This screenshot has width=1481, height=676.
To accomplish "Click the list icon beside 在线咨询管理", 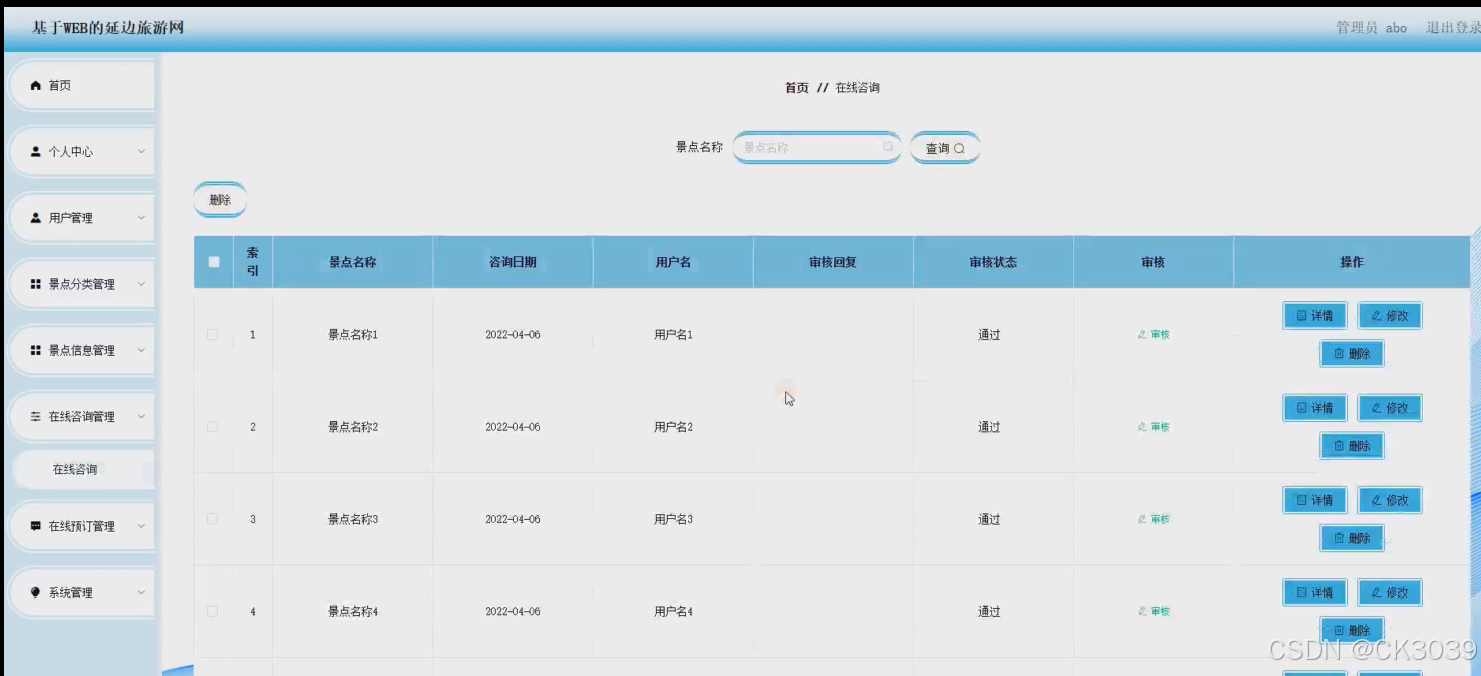I will pos(36,416).
